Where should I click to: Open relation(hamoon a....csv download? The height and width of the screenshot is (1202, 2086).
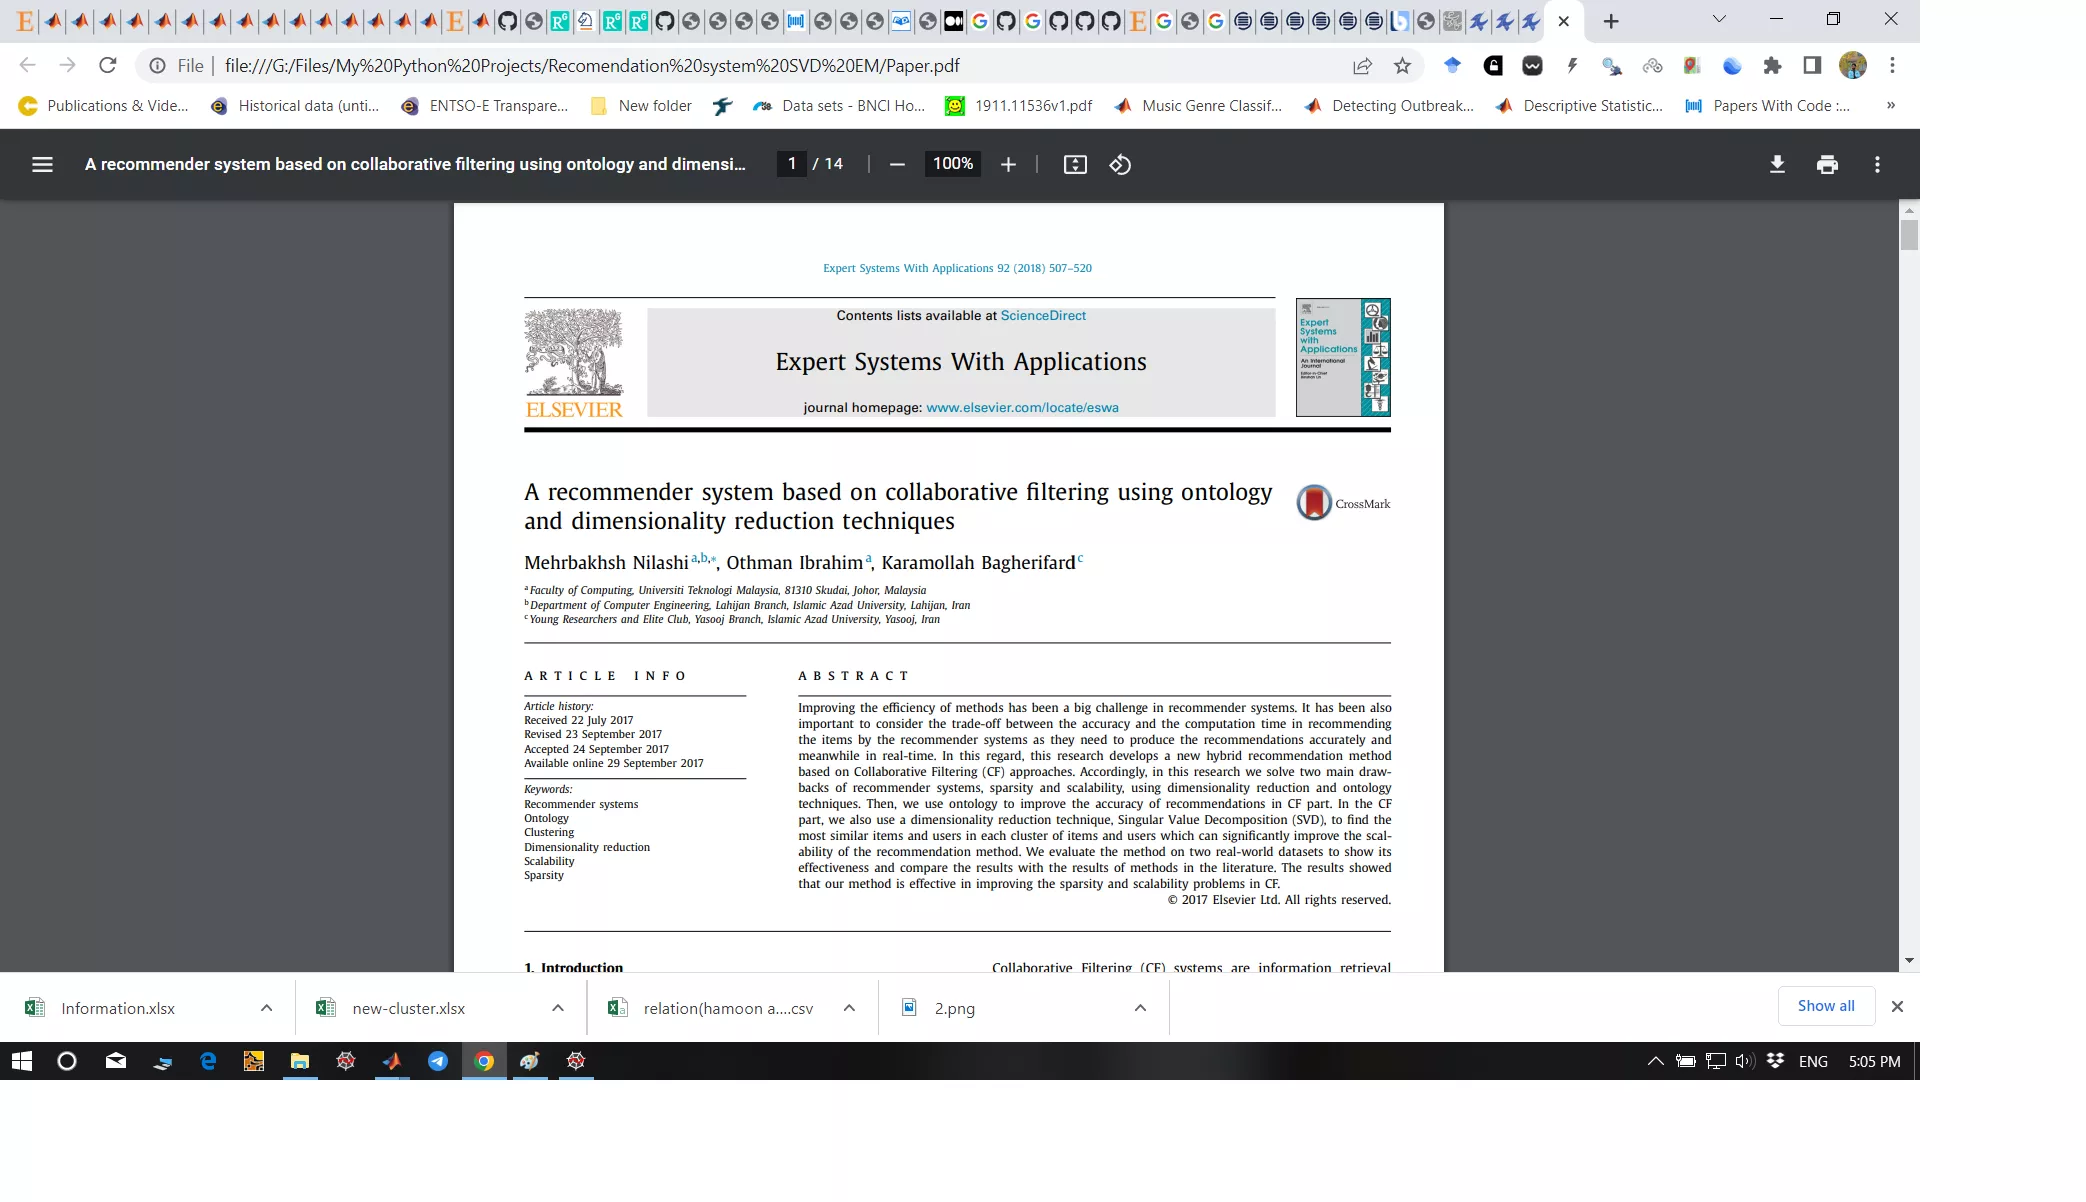pyautogui.click(x=728, y=1008)
